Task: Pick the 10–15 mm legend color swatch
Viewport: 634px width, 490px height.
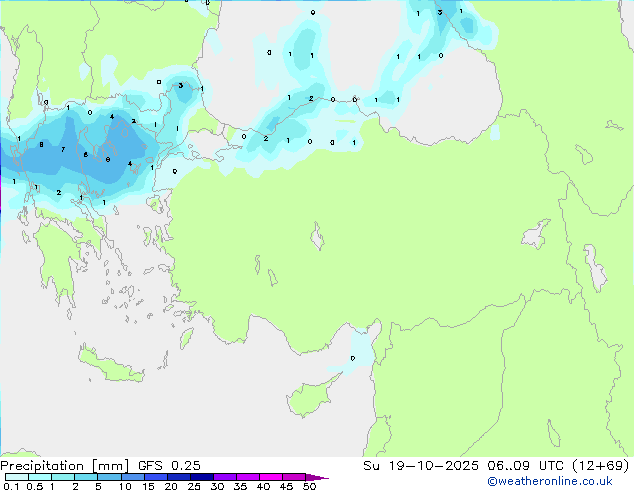Action: 132,477
